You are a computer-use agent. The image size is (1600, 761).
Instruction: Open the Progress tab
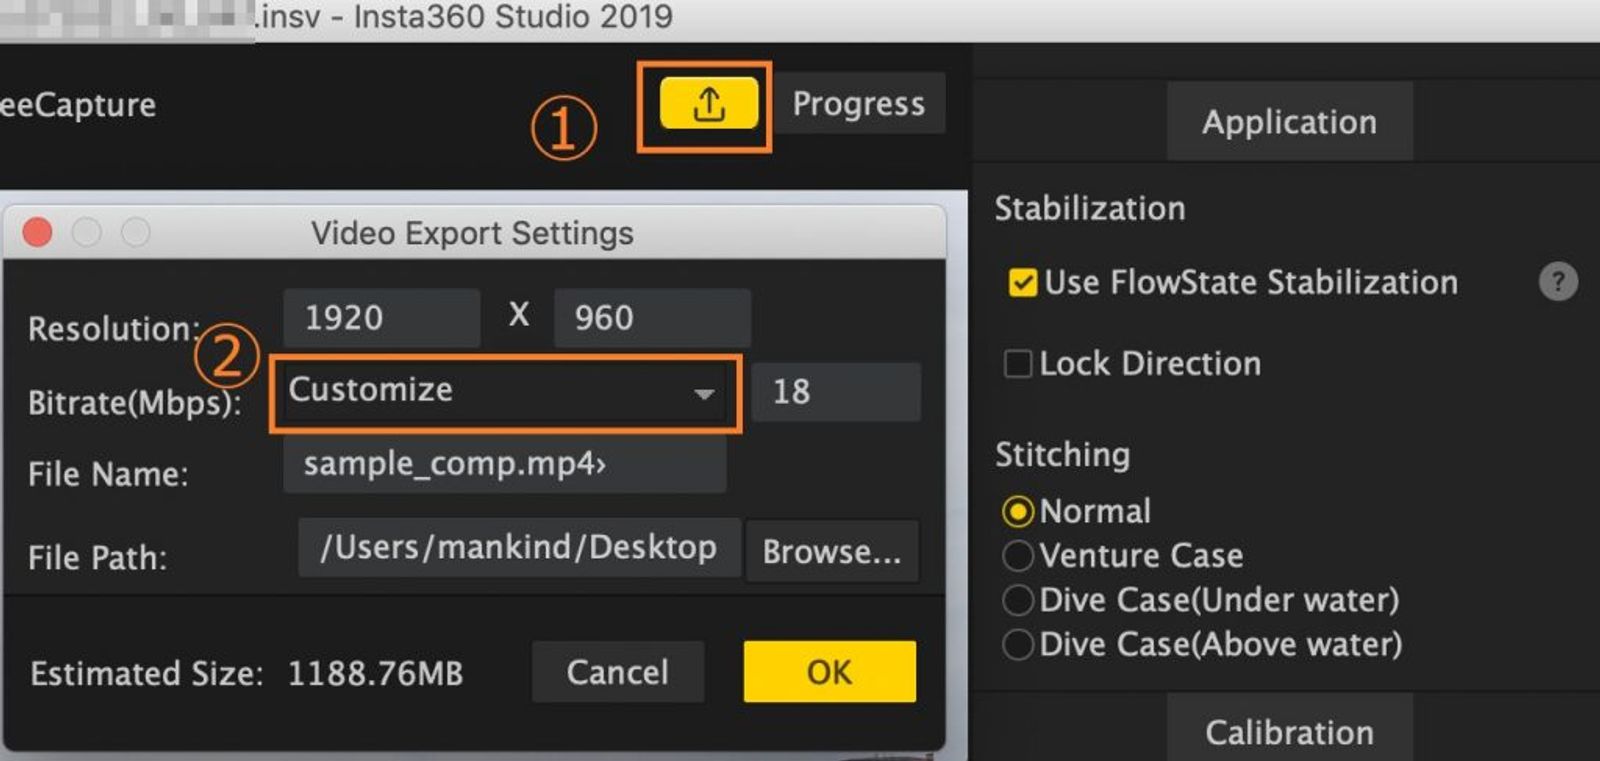tap(859, 103)
